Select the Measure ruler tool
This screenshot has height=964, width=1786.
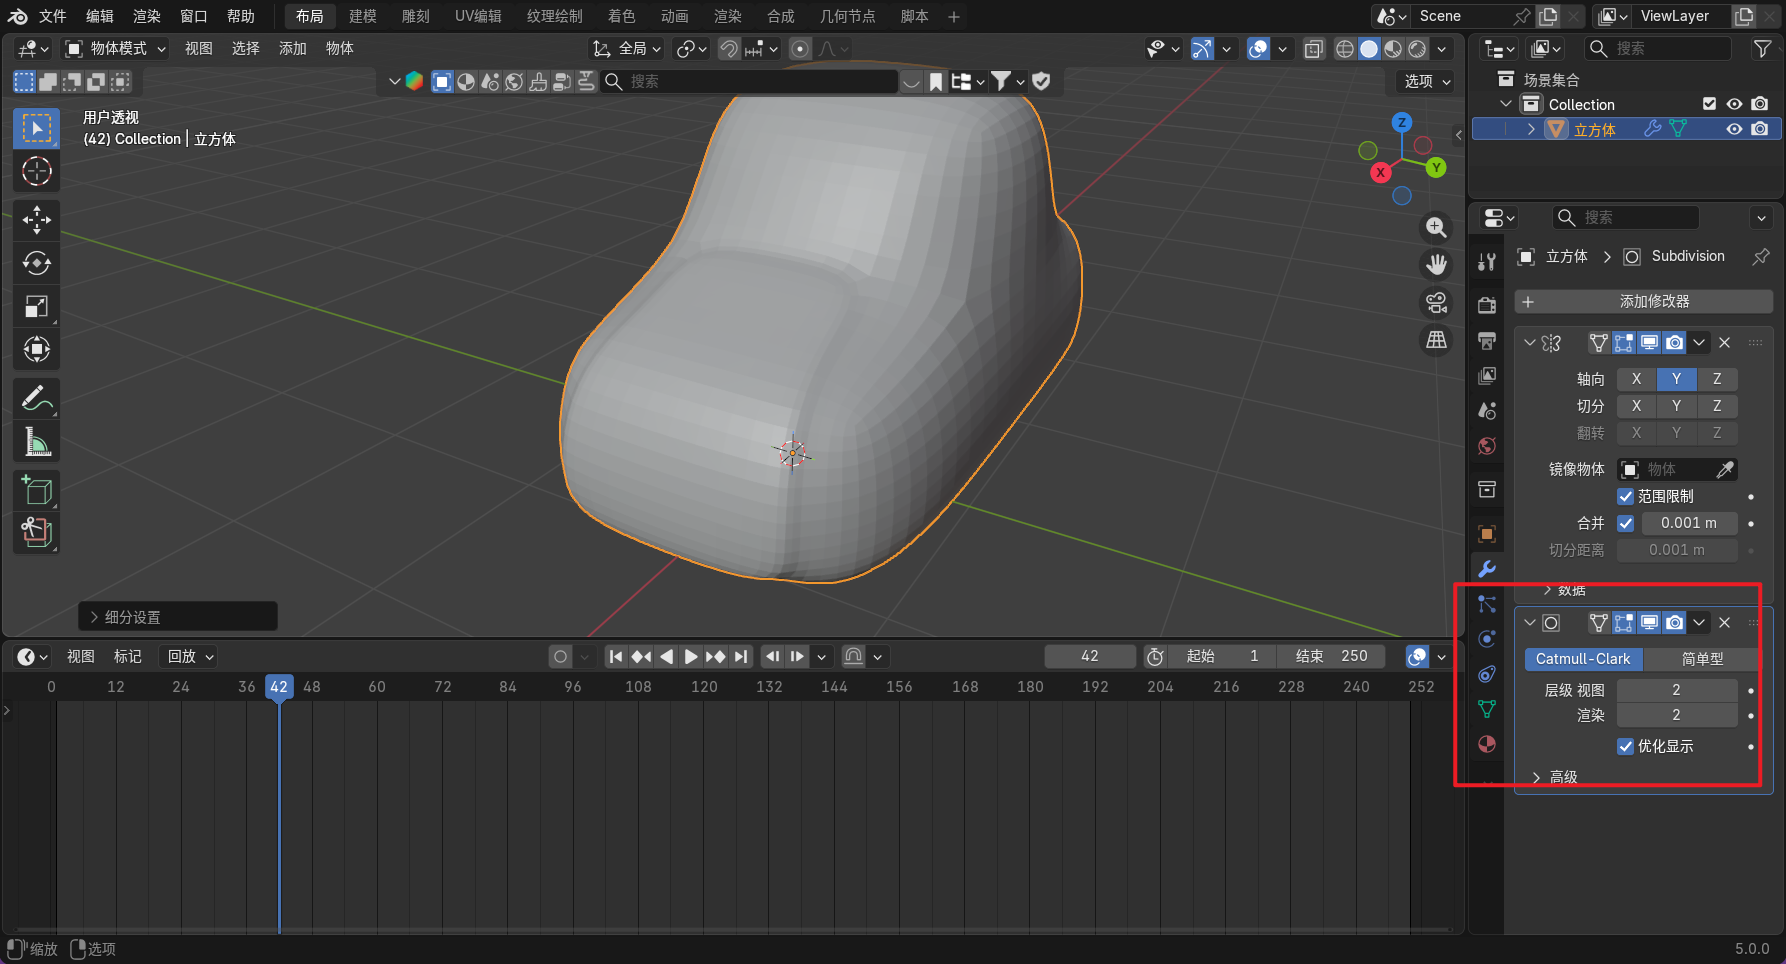[x=37, y=441]
